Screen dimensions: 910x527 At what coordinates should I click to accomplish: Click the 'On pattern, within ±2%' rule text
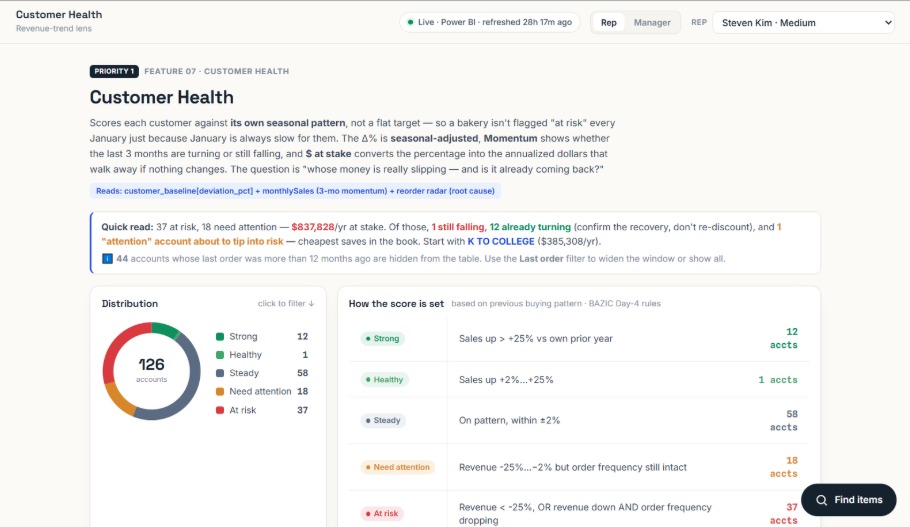pyautogui.click(x=510, y=420)
